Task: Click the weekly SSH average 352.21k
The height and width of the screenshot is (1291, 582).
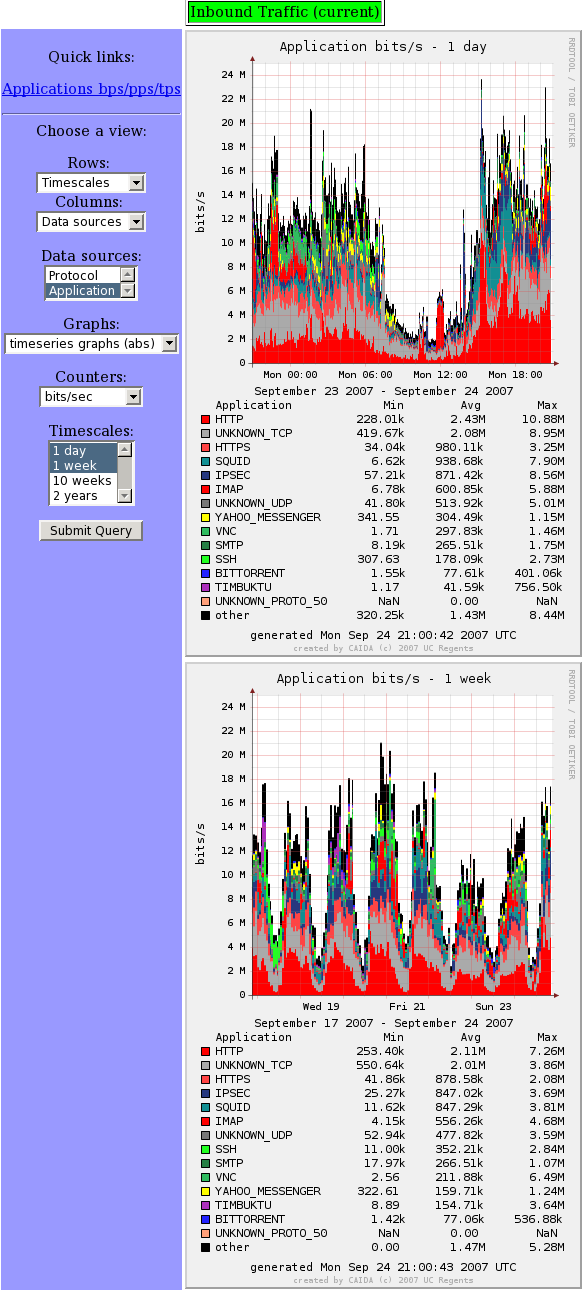Action: (x=461, y=1149)
